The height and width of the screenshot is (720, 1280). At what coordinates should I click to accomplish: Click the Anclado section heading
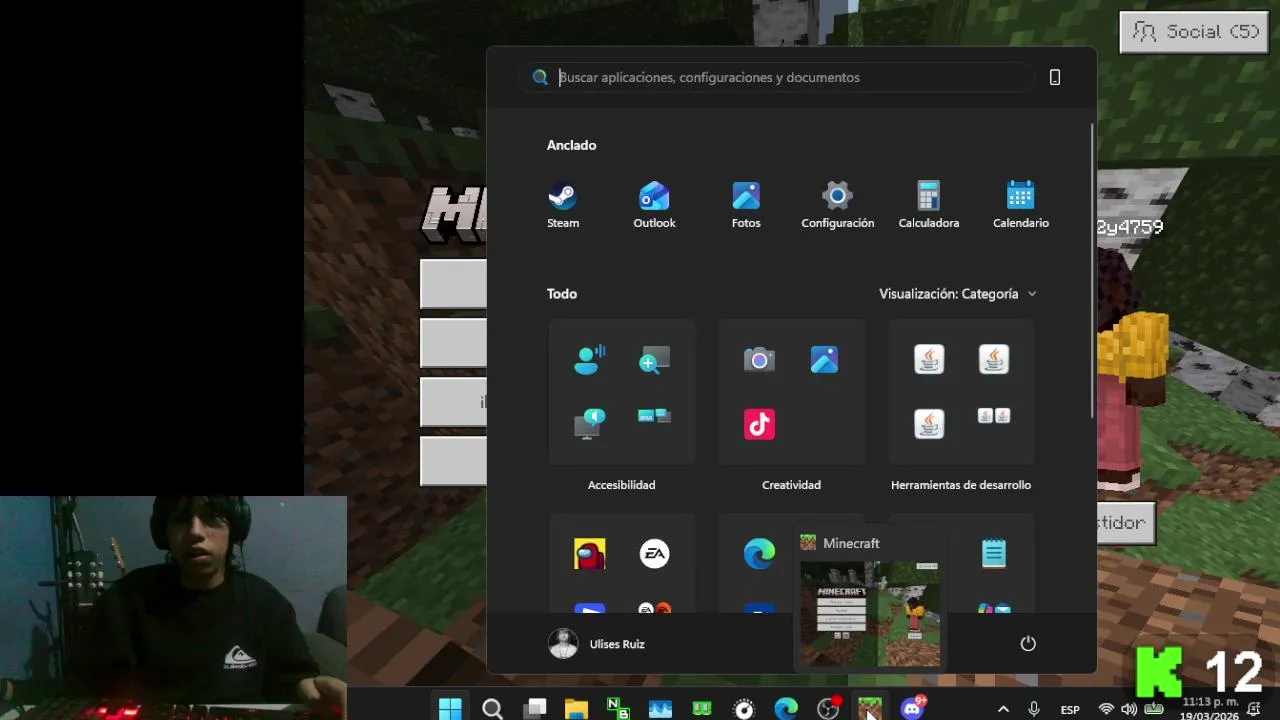[571, 145]
